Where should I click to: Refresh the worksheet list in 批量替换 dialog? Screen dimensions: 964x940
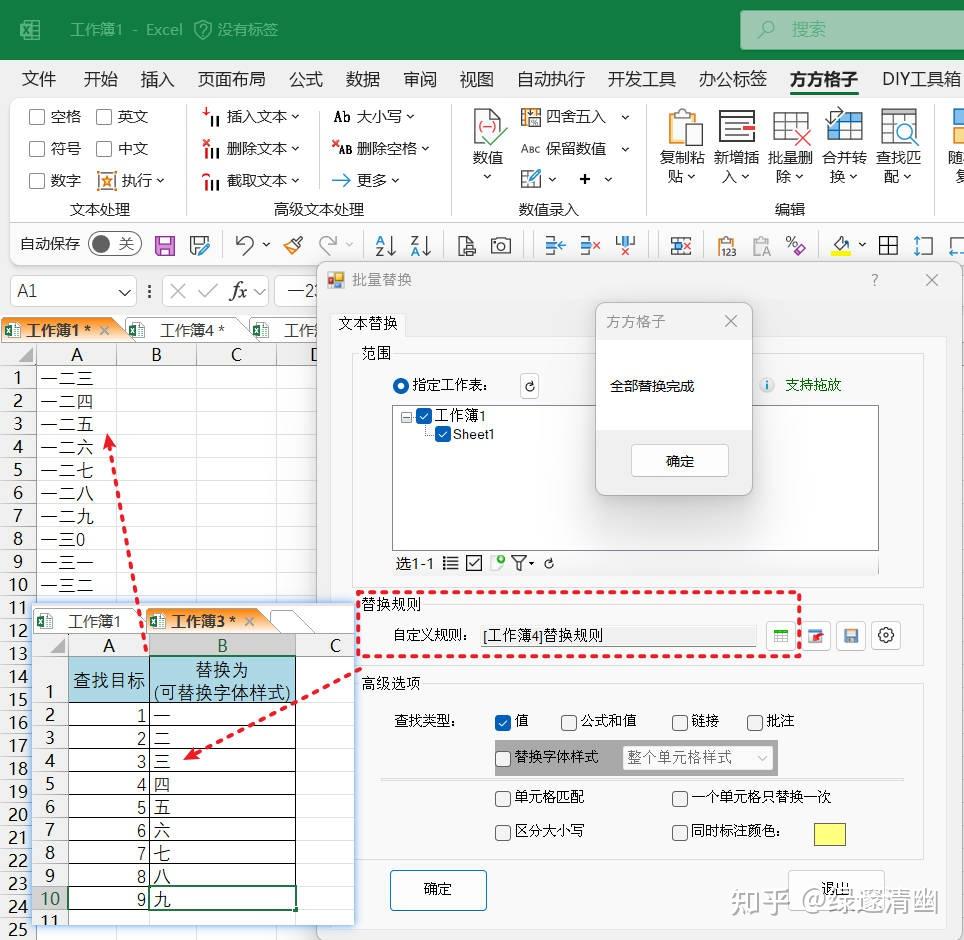click(x=529, y=385)
